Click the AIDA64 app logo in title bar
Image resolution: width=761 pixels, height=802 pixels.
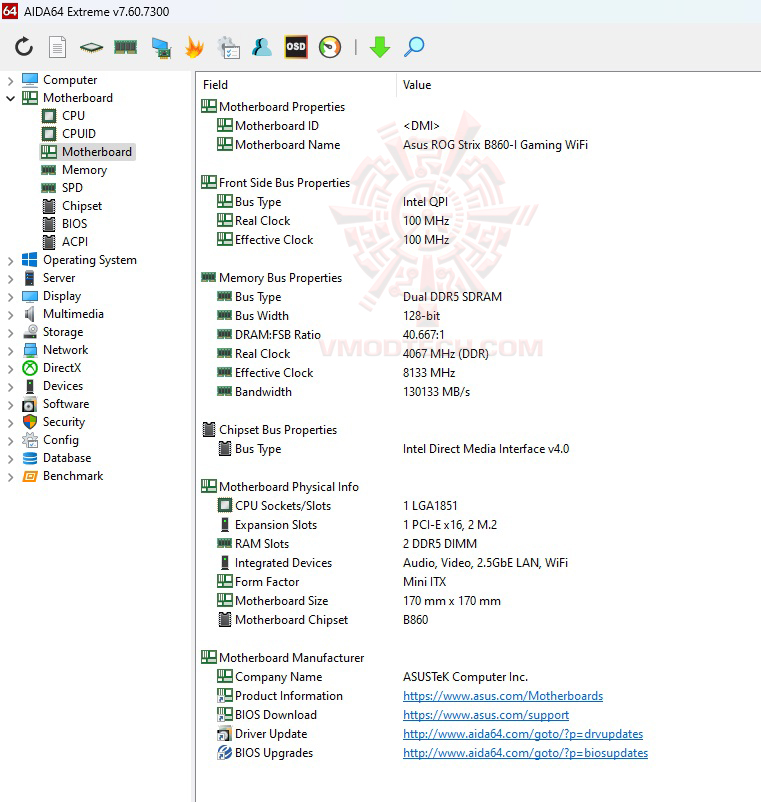10,11
